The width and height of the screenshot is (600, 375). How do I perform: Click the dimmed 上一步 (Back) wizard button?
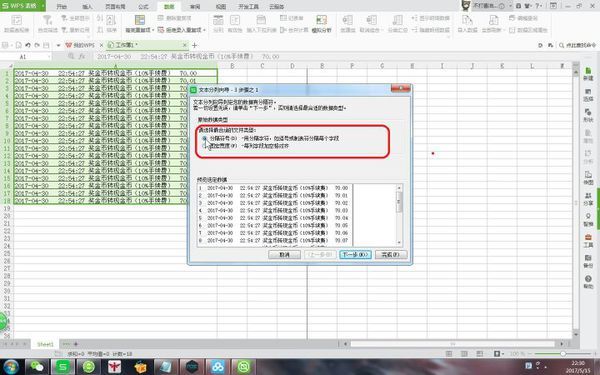(x=320, y=254)
